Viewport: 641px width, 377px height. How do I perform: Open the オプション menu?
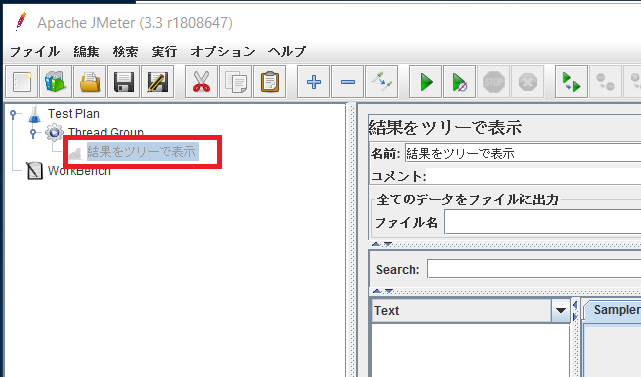222,52
